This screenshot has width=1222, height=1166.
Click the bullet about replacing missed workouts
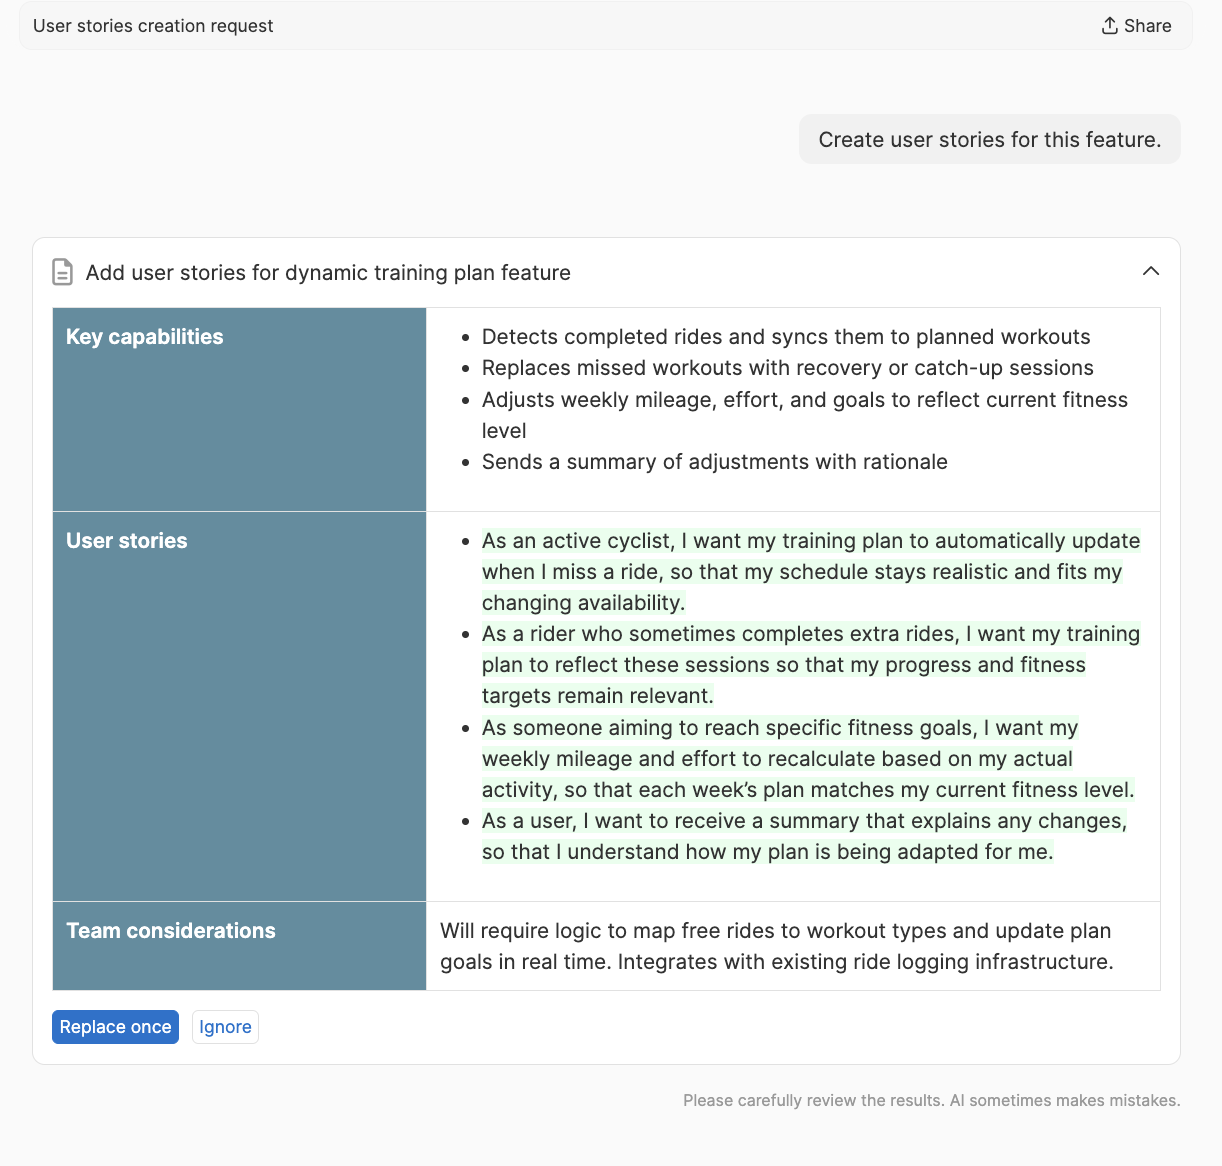[788, 368]
